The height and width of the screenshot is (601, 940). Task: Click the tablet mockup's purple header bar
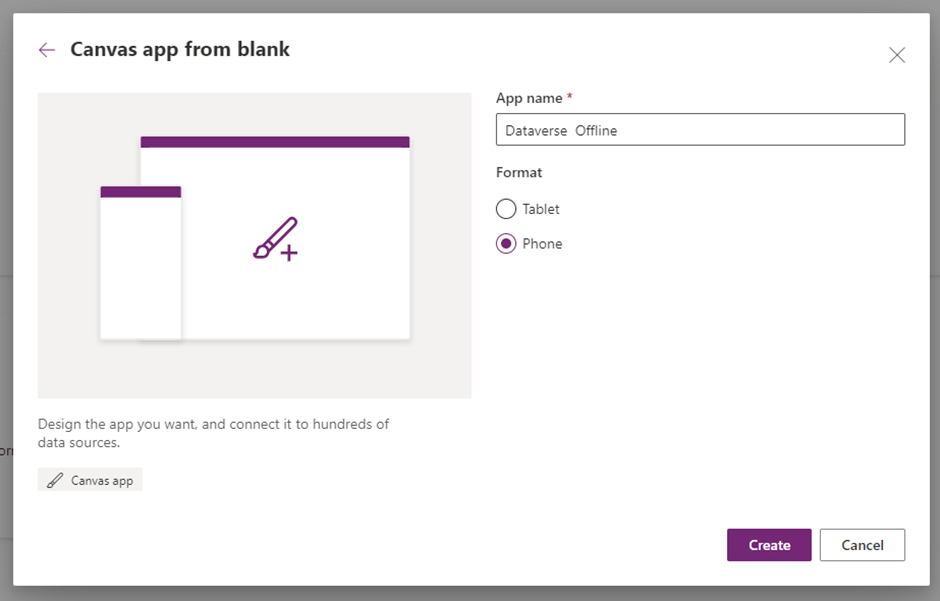(x=275, y=142)
